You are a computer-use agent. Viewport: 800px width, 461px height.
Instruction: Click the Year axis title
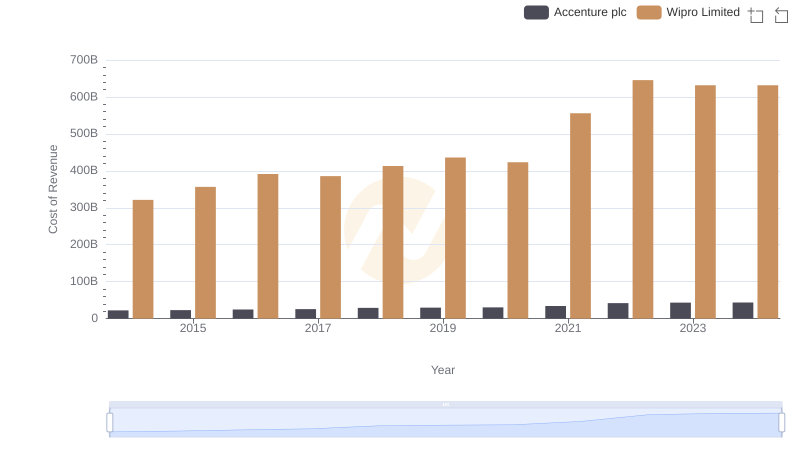[443, 370]
